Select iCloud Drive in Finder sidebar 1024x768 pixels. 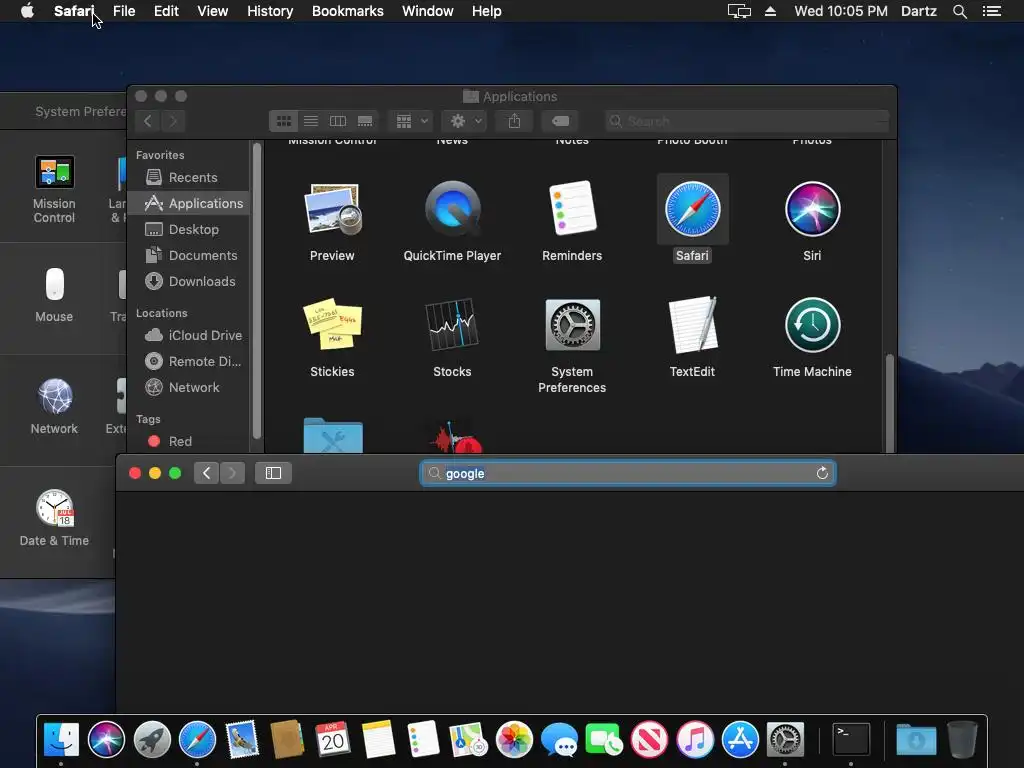click(x=189, y=335)
